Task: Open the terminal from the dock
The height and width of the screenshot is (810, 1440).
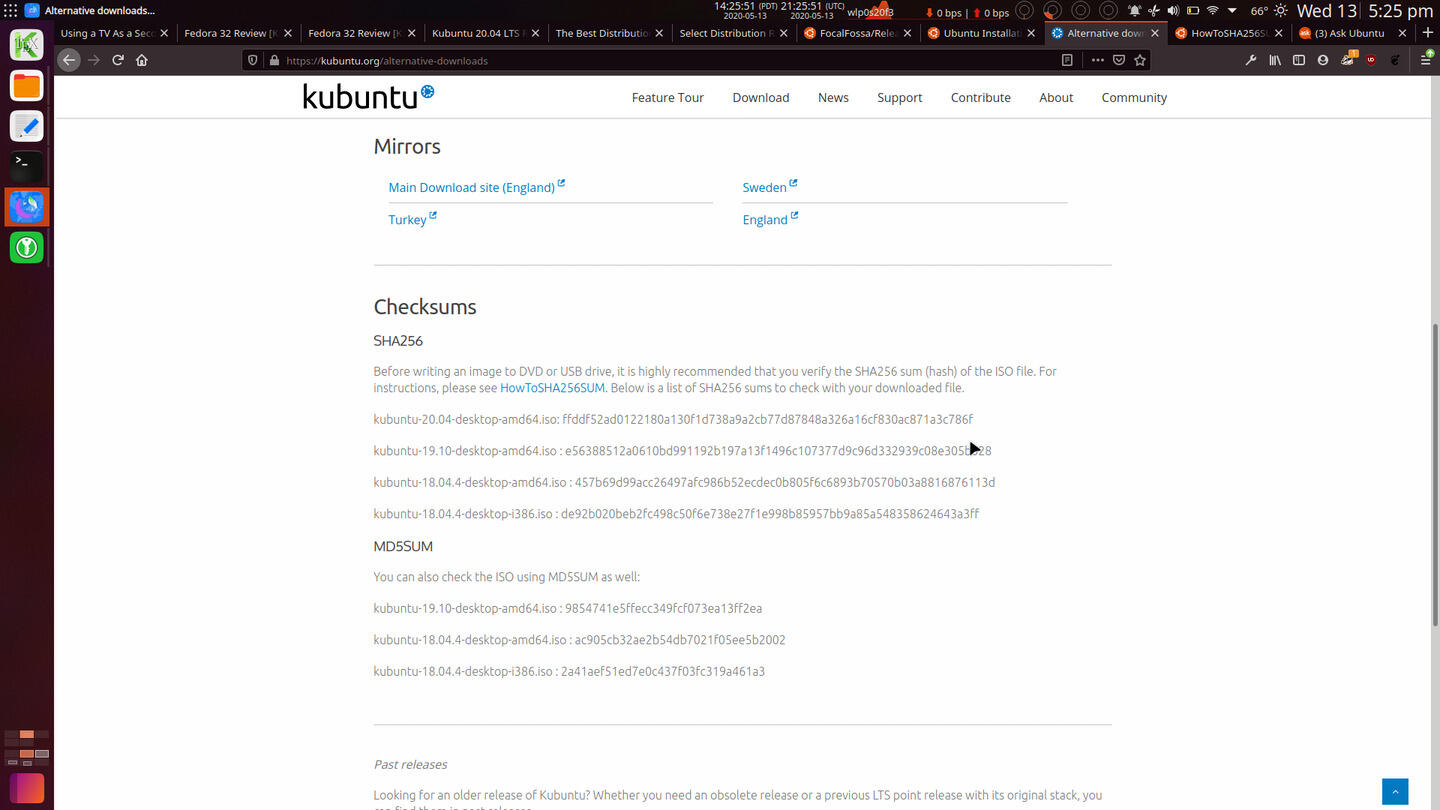Action: 27,166
